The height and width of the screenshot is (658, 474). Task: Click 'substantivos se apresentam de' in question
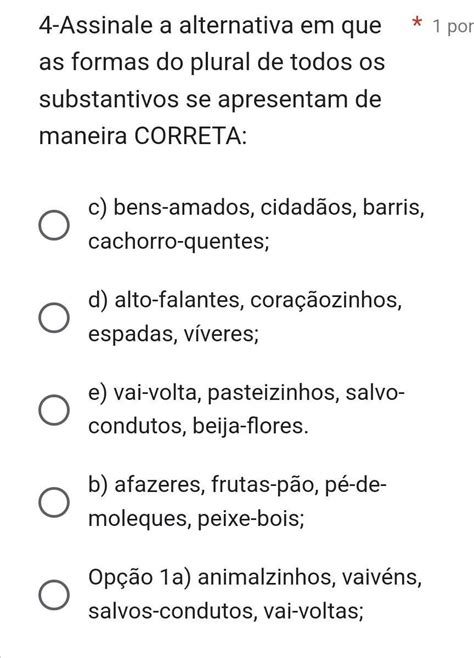[210, 99]
